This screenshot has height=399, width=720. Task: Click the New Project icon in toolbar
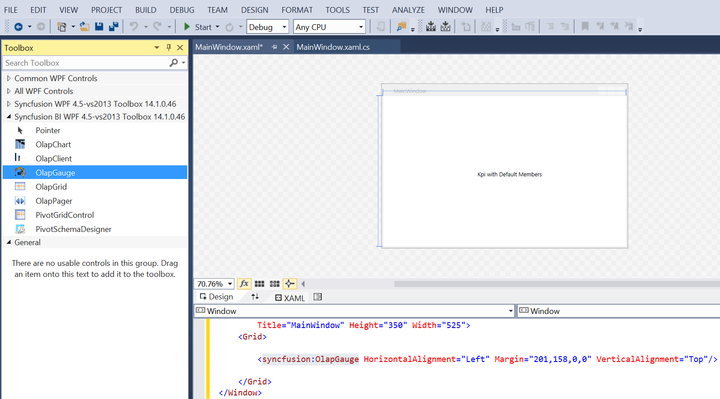coord(62,27)
